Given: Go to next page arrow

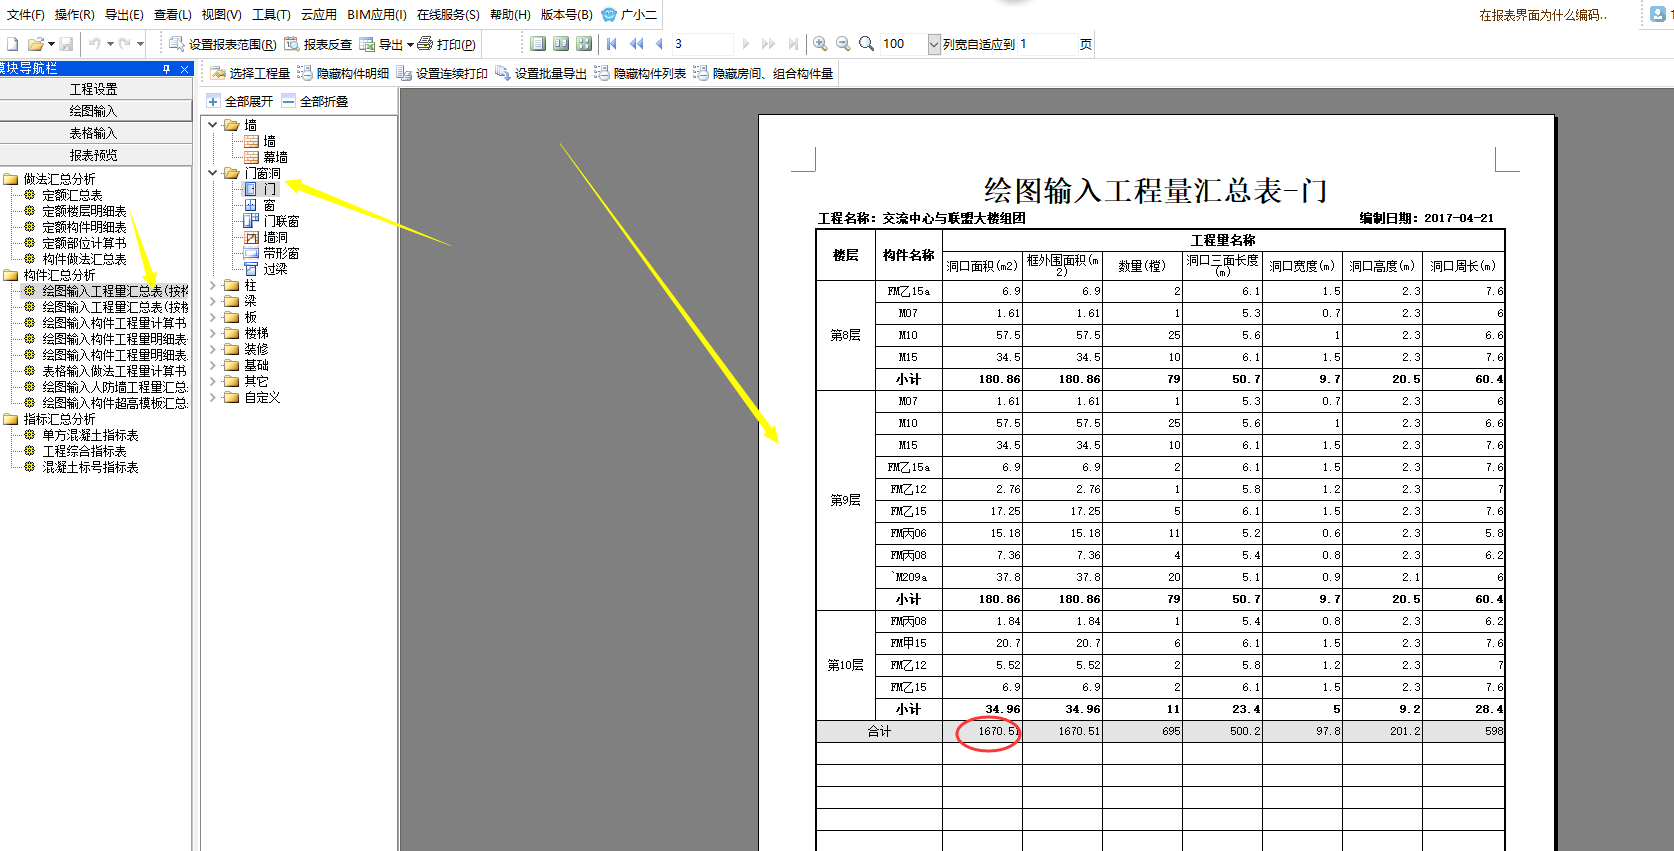Looking at the screenshot, I should tap(746, 44).
